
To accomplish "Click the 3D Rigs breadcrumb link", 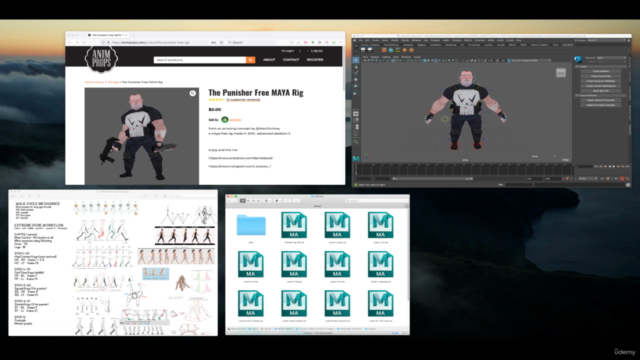I will coord(113,82).
